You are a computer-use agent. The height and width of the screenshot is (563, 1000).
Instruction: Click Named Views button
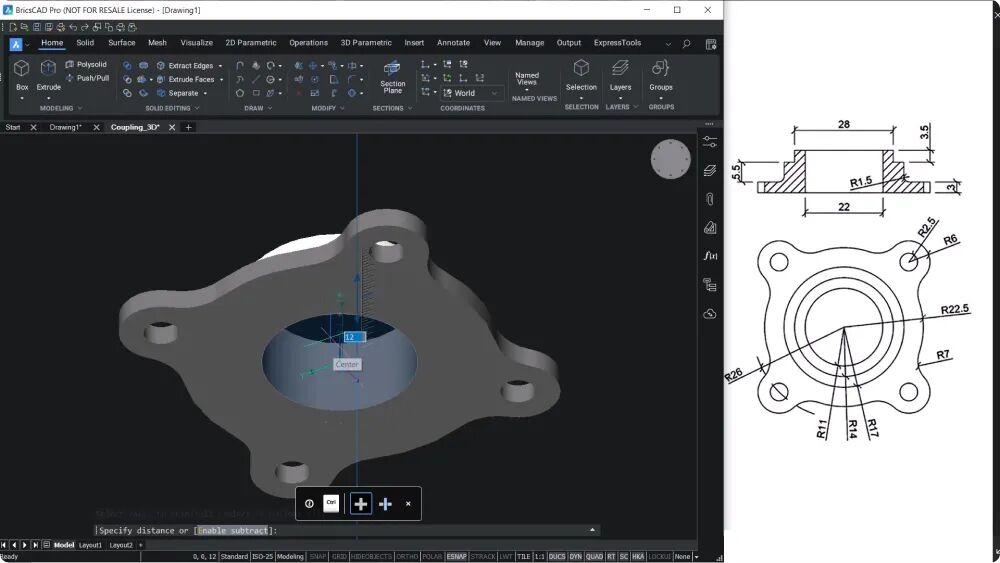(x=527, y=78)
